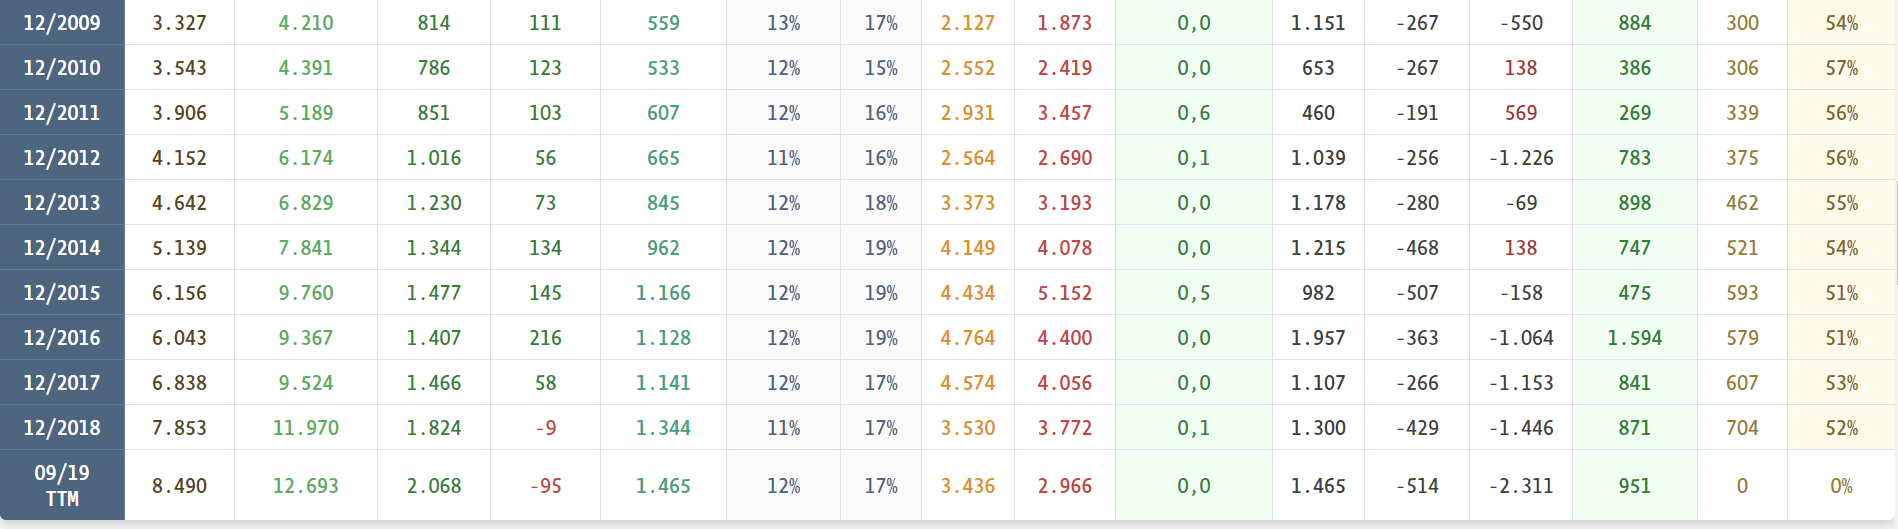This screenshot has width=1898, height=529.
Task: Click the red 2.419 value
Action: [1065, 68]
